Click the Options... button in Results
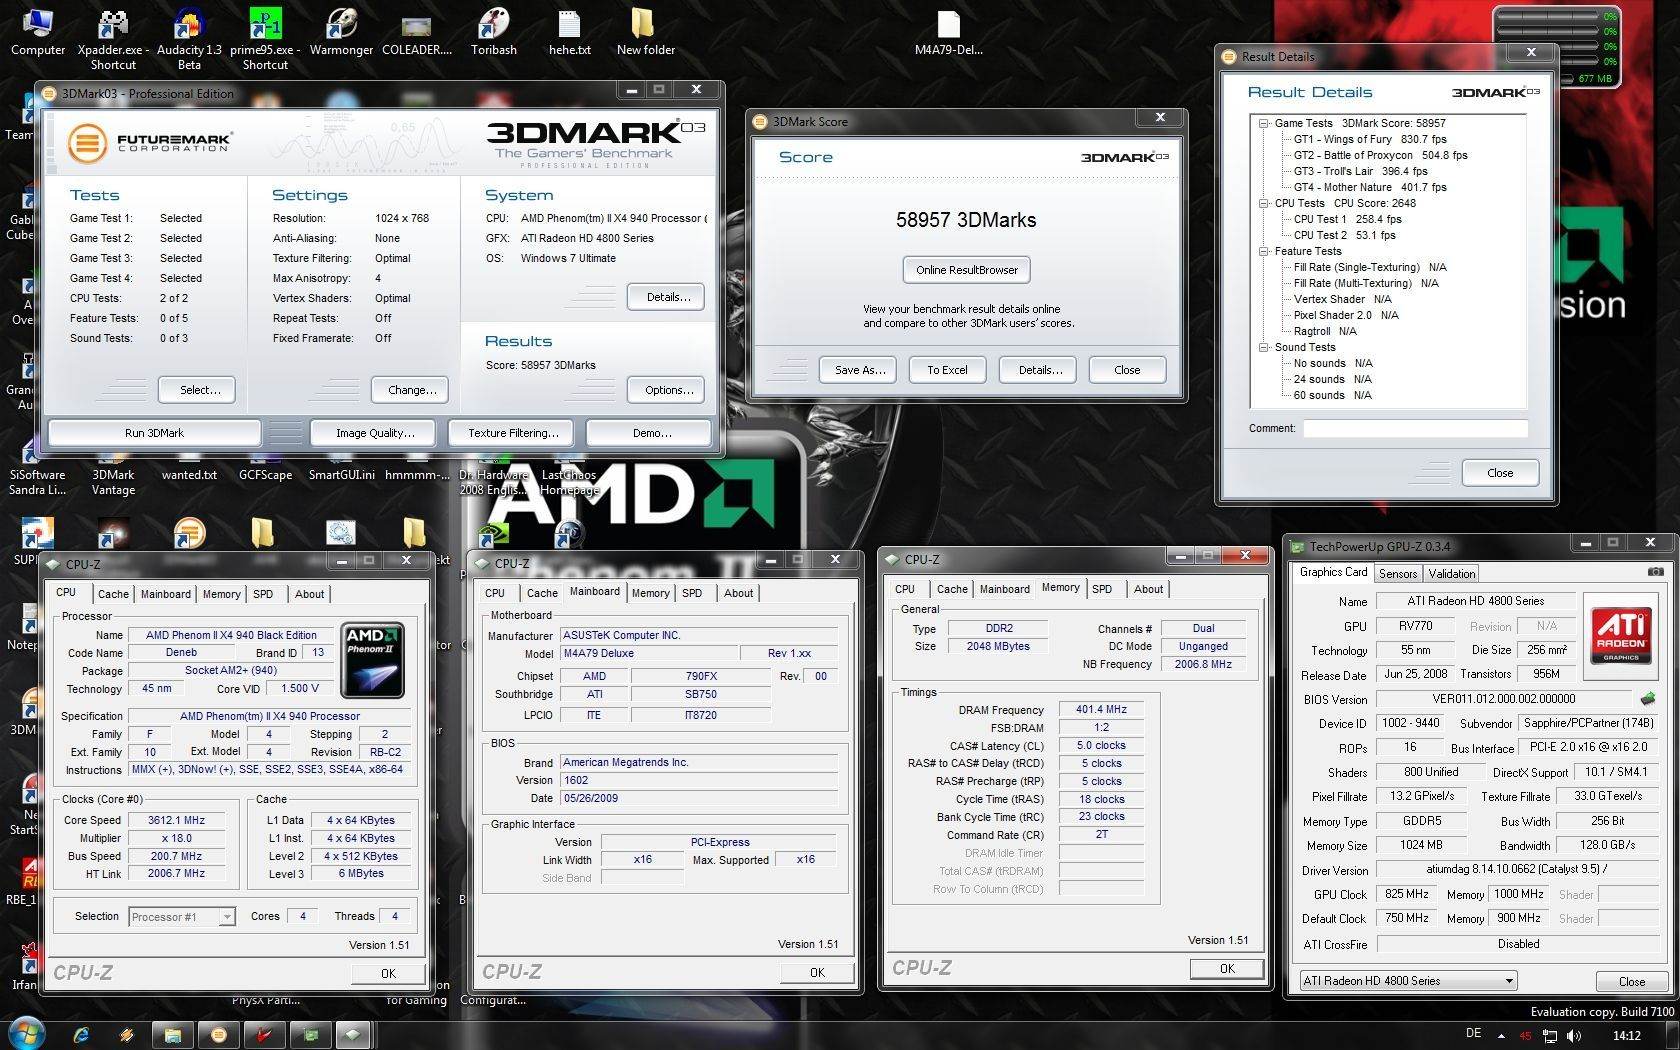The width and height of the screenshot is (1680, 1050). click(667, 390)
